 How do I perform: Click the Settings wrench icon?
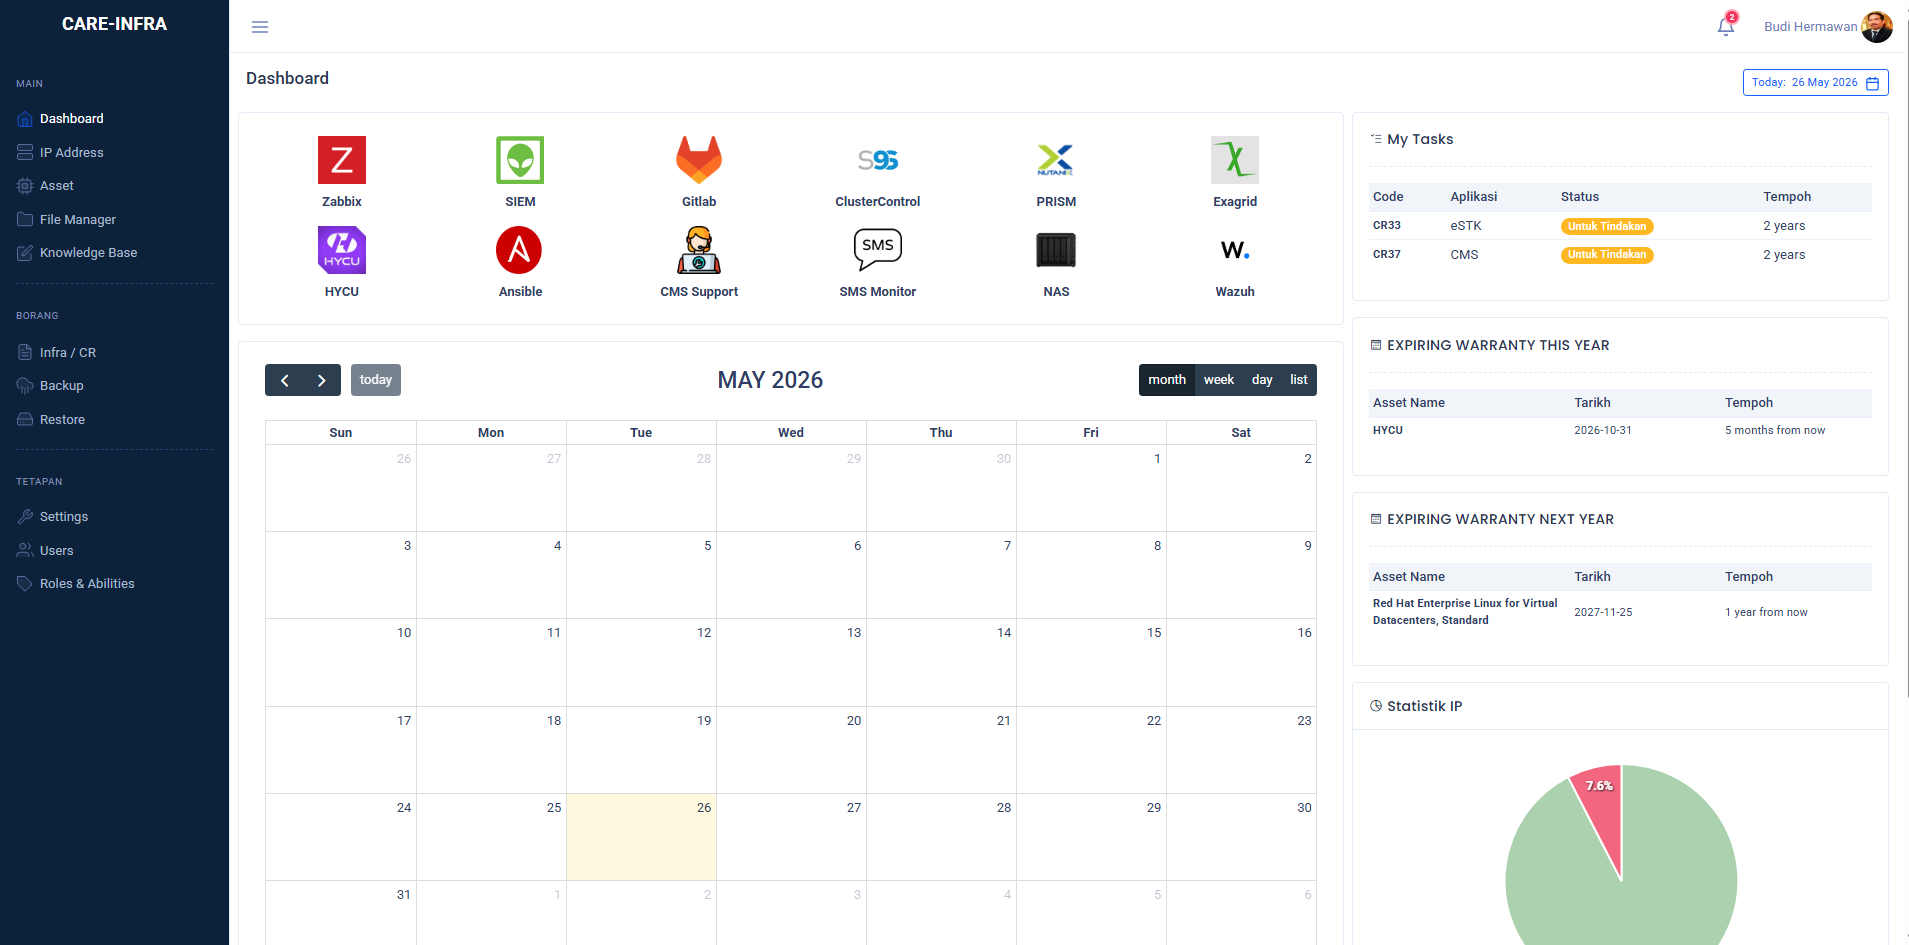tap(25, 517)
